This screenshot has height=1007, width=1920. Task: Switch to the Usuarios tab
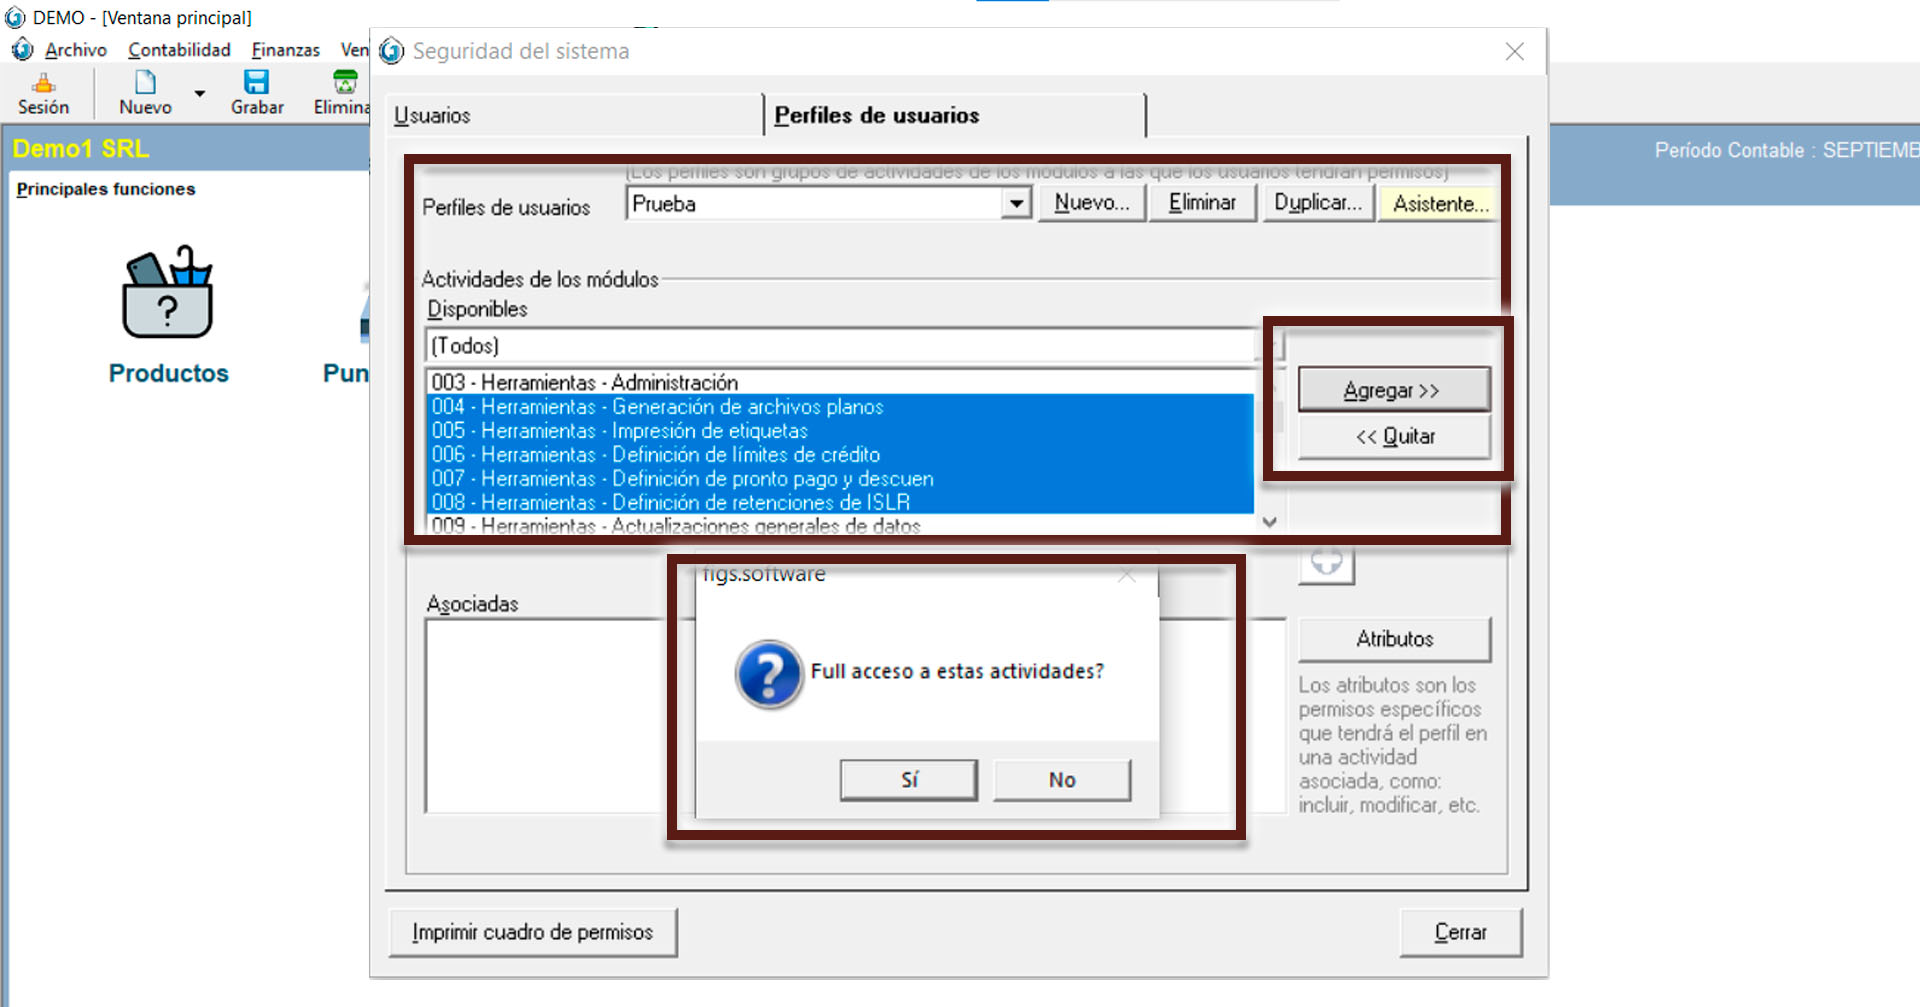[432, 116]
